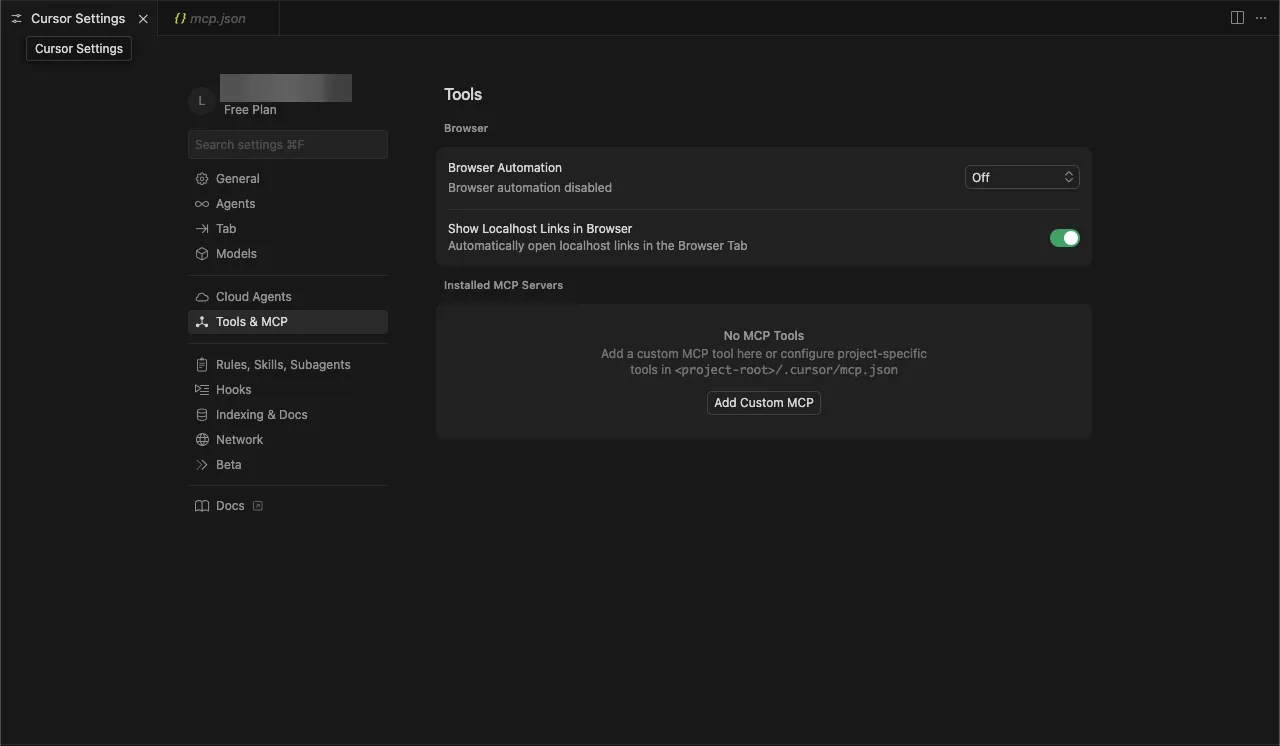Image resolution: width=1280 pixels, height=746 pixels.
Task: Open the Browser Automation dropdown
Action: tap(1021, 176)
